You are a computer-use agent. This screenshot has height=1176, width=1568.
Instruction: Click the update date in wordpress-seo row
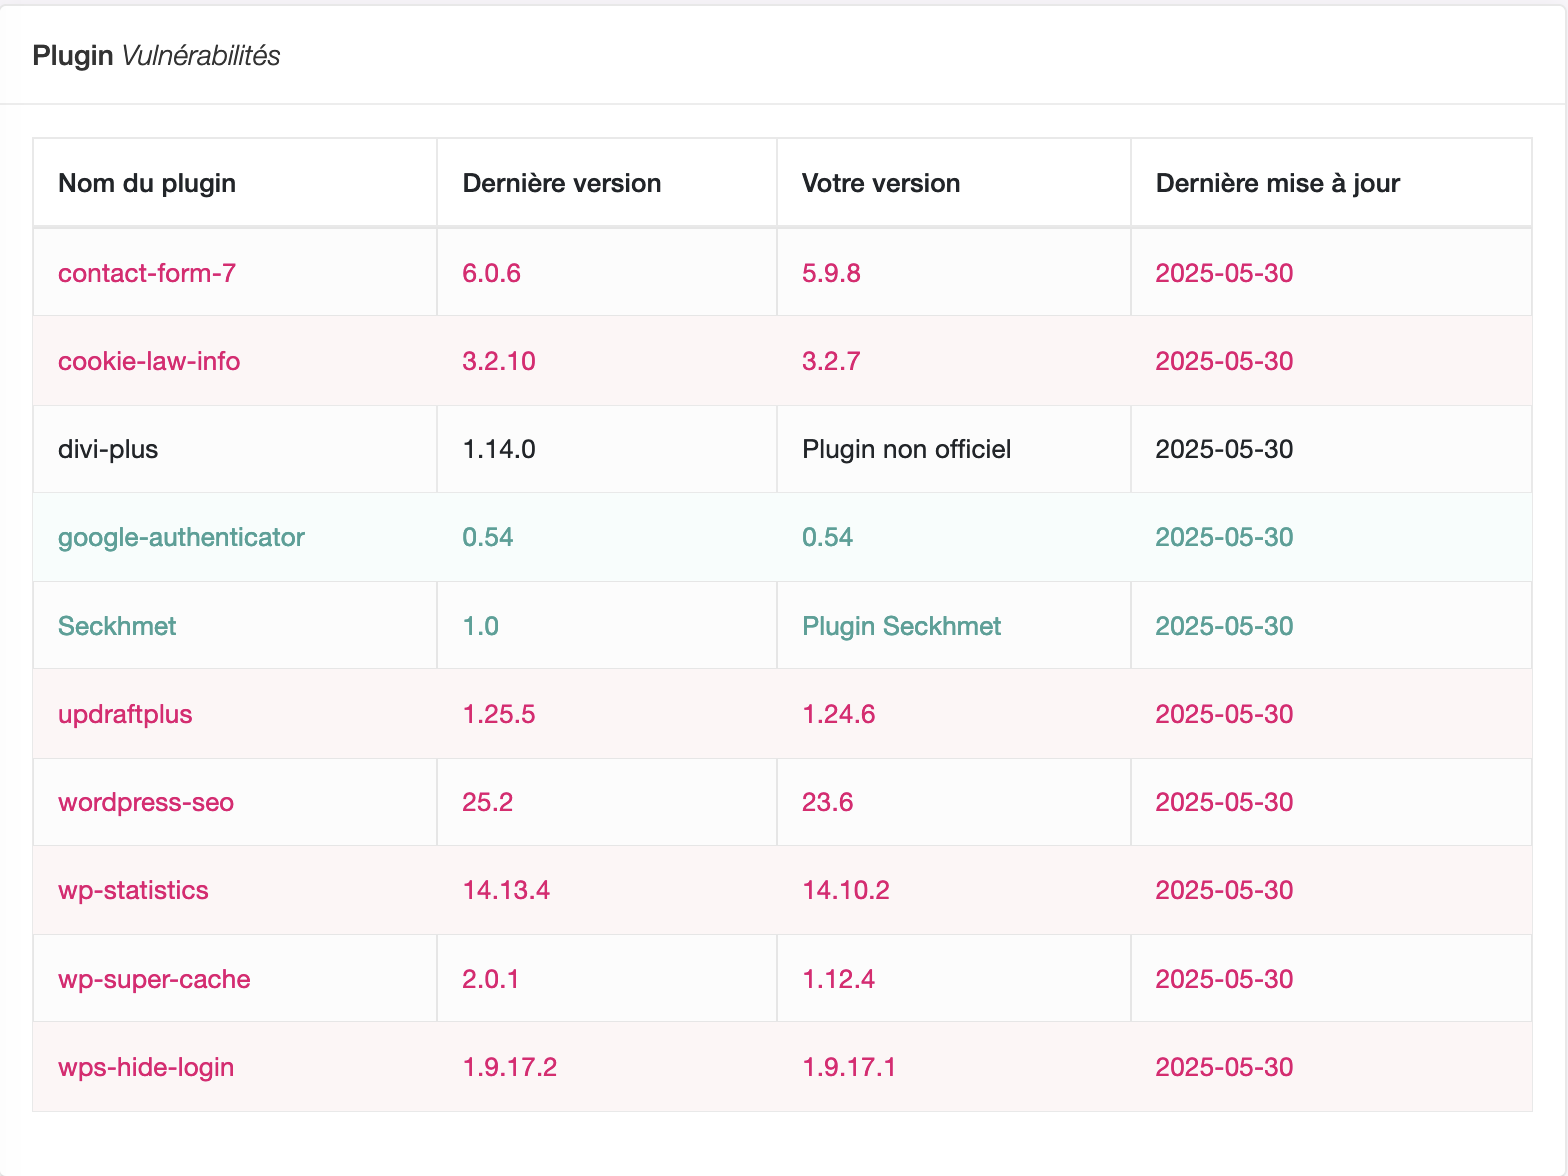[1224, 802]
